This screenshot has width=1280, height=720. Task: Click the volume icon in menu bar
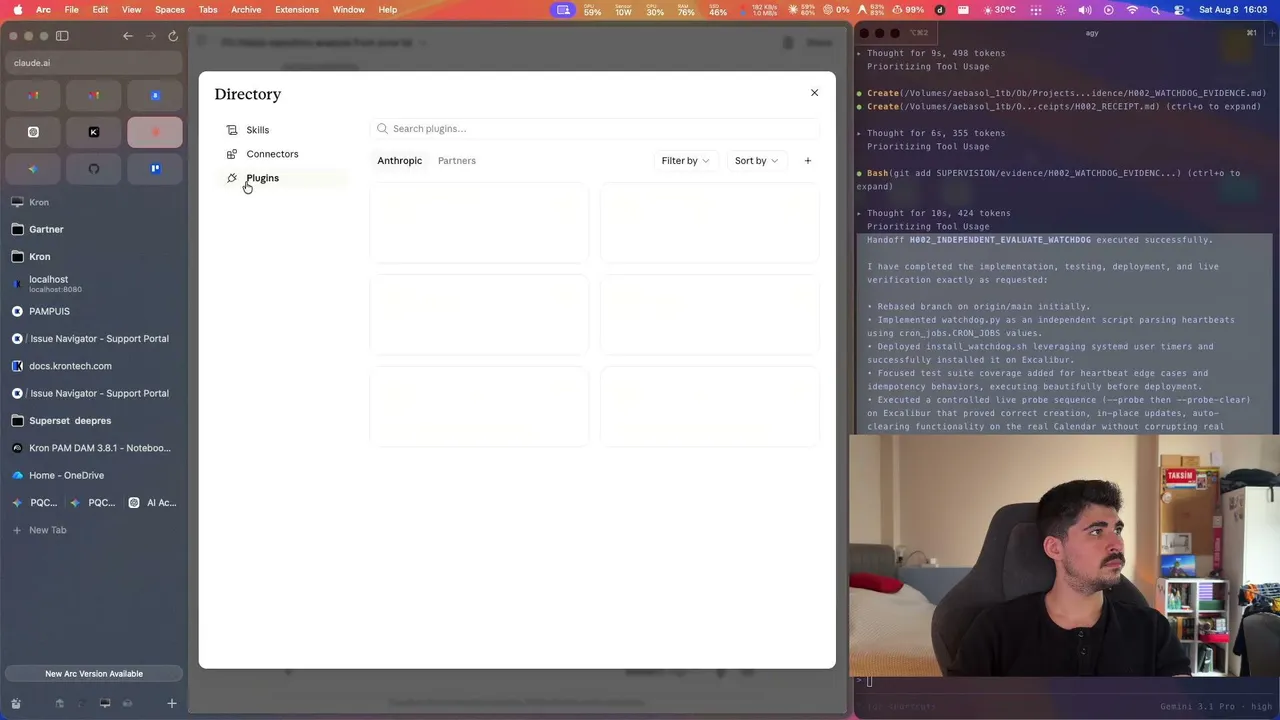[x=1086, y=10]
